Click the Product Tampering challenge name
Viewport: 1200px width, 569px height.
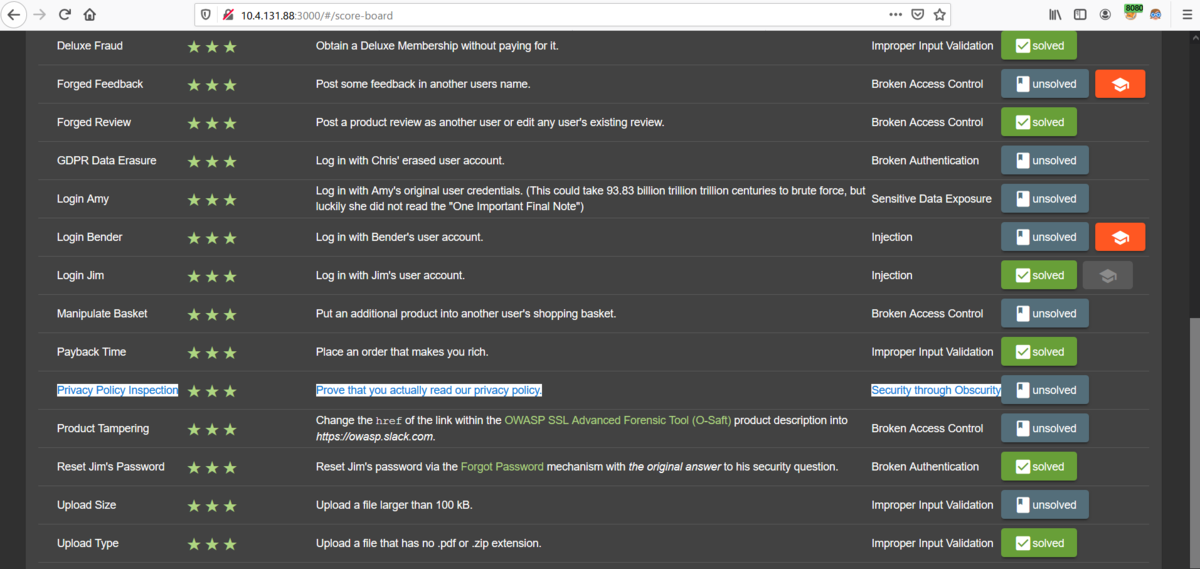point(103,428)
